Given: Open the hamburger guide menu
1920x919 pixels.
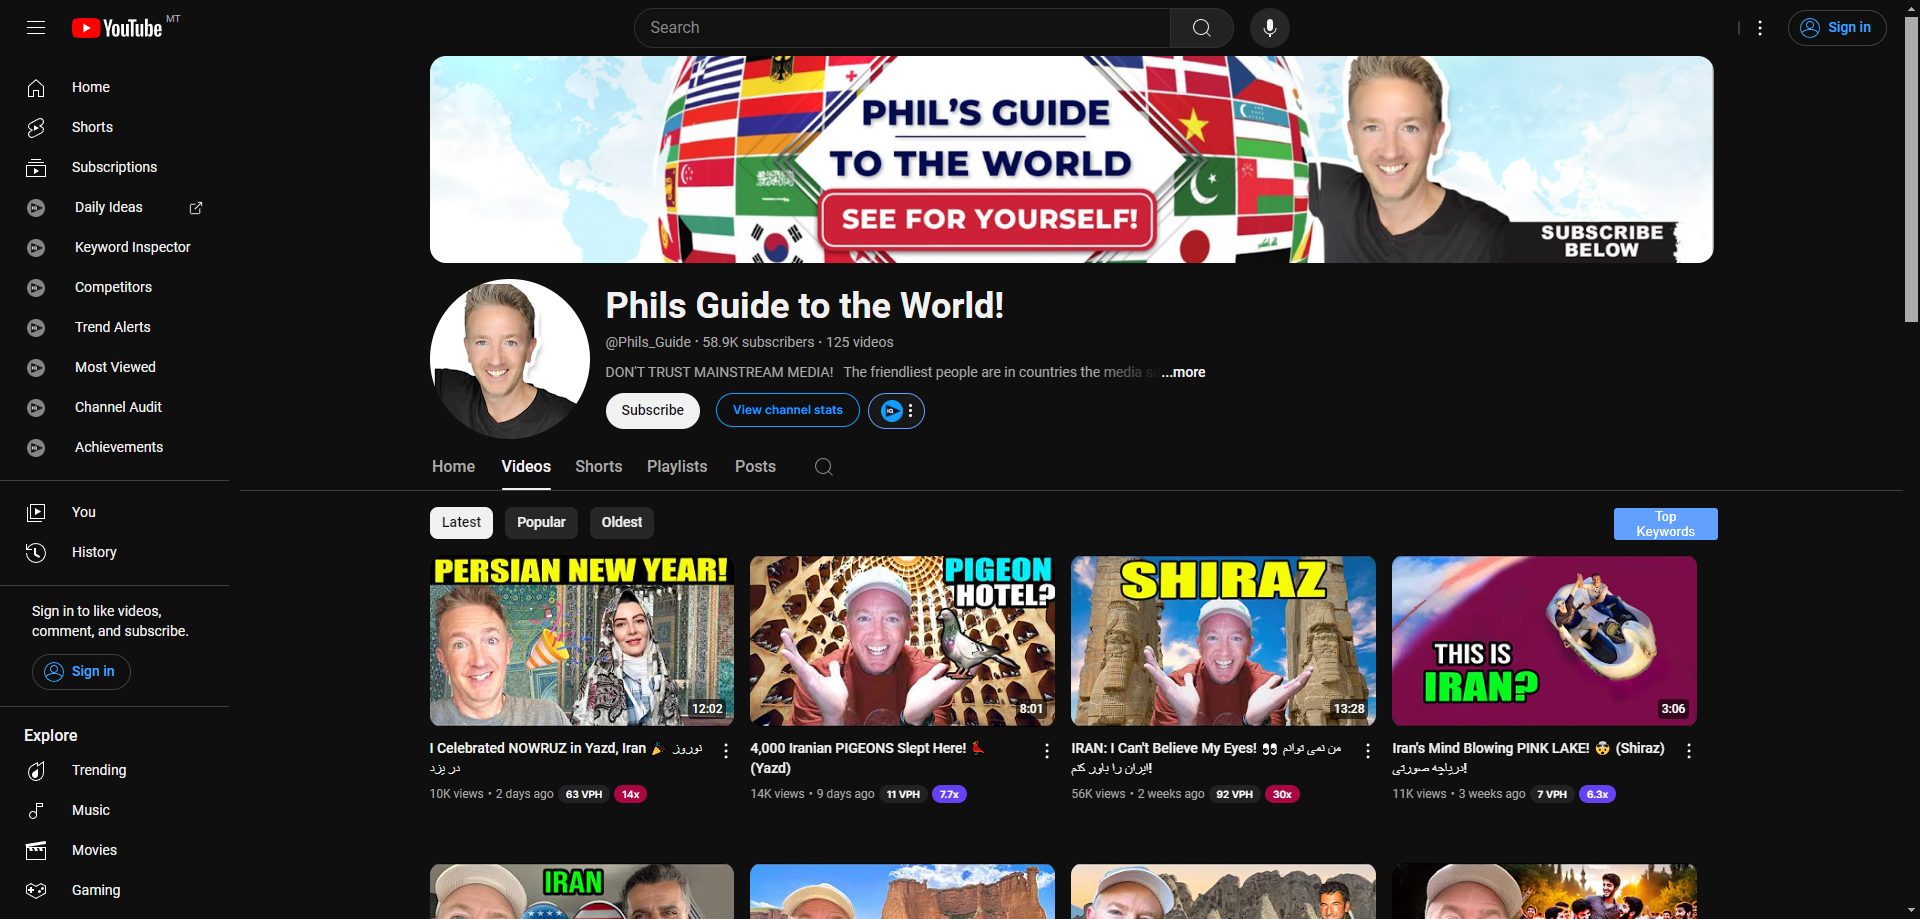Looking at the screenshot, I should 36,28.
